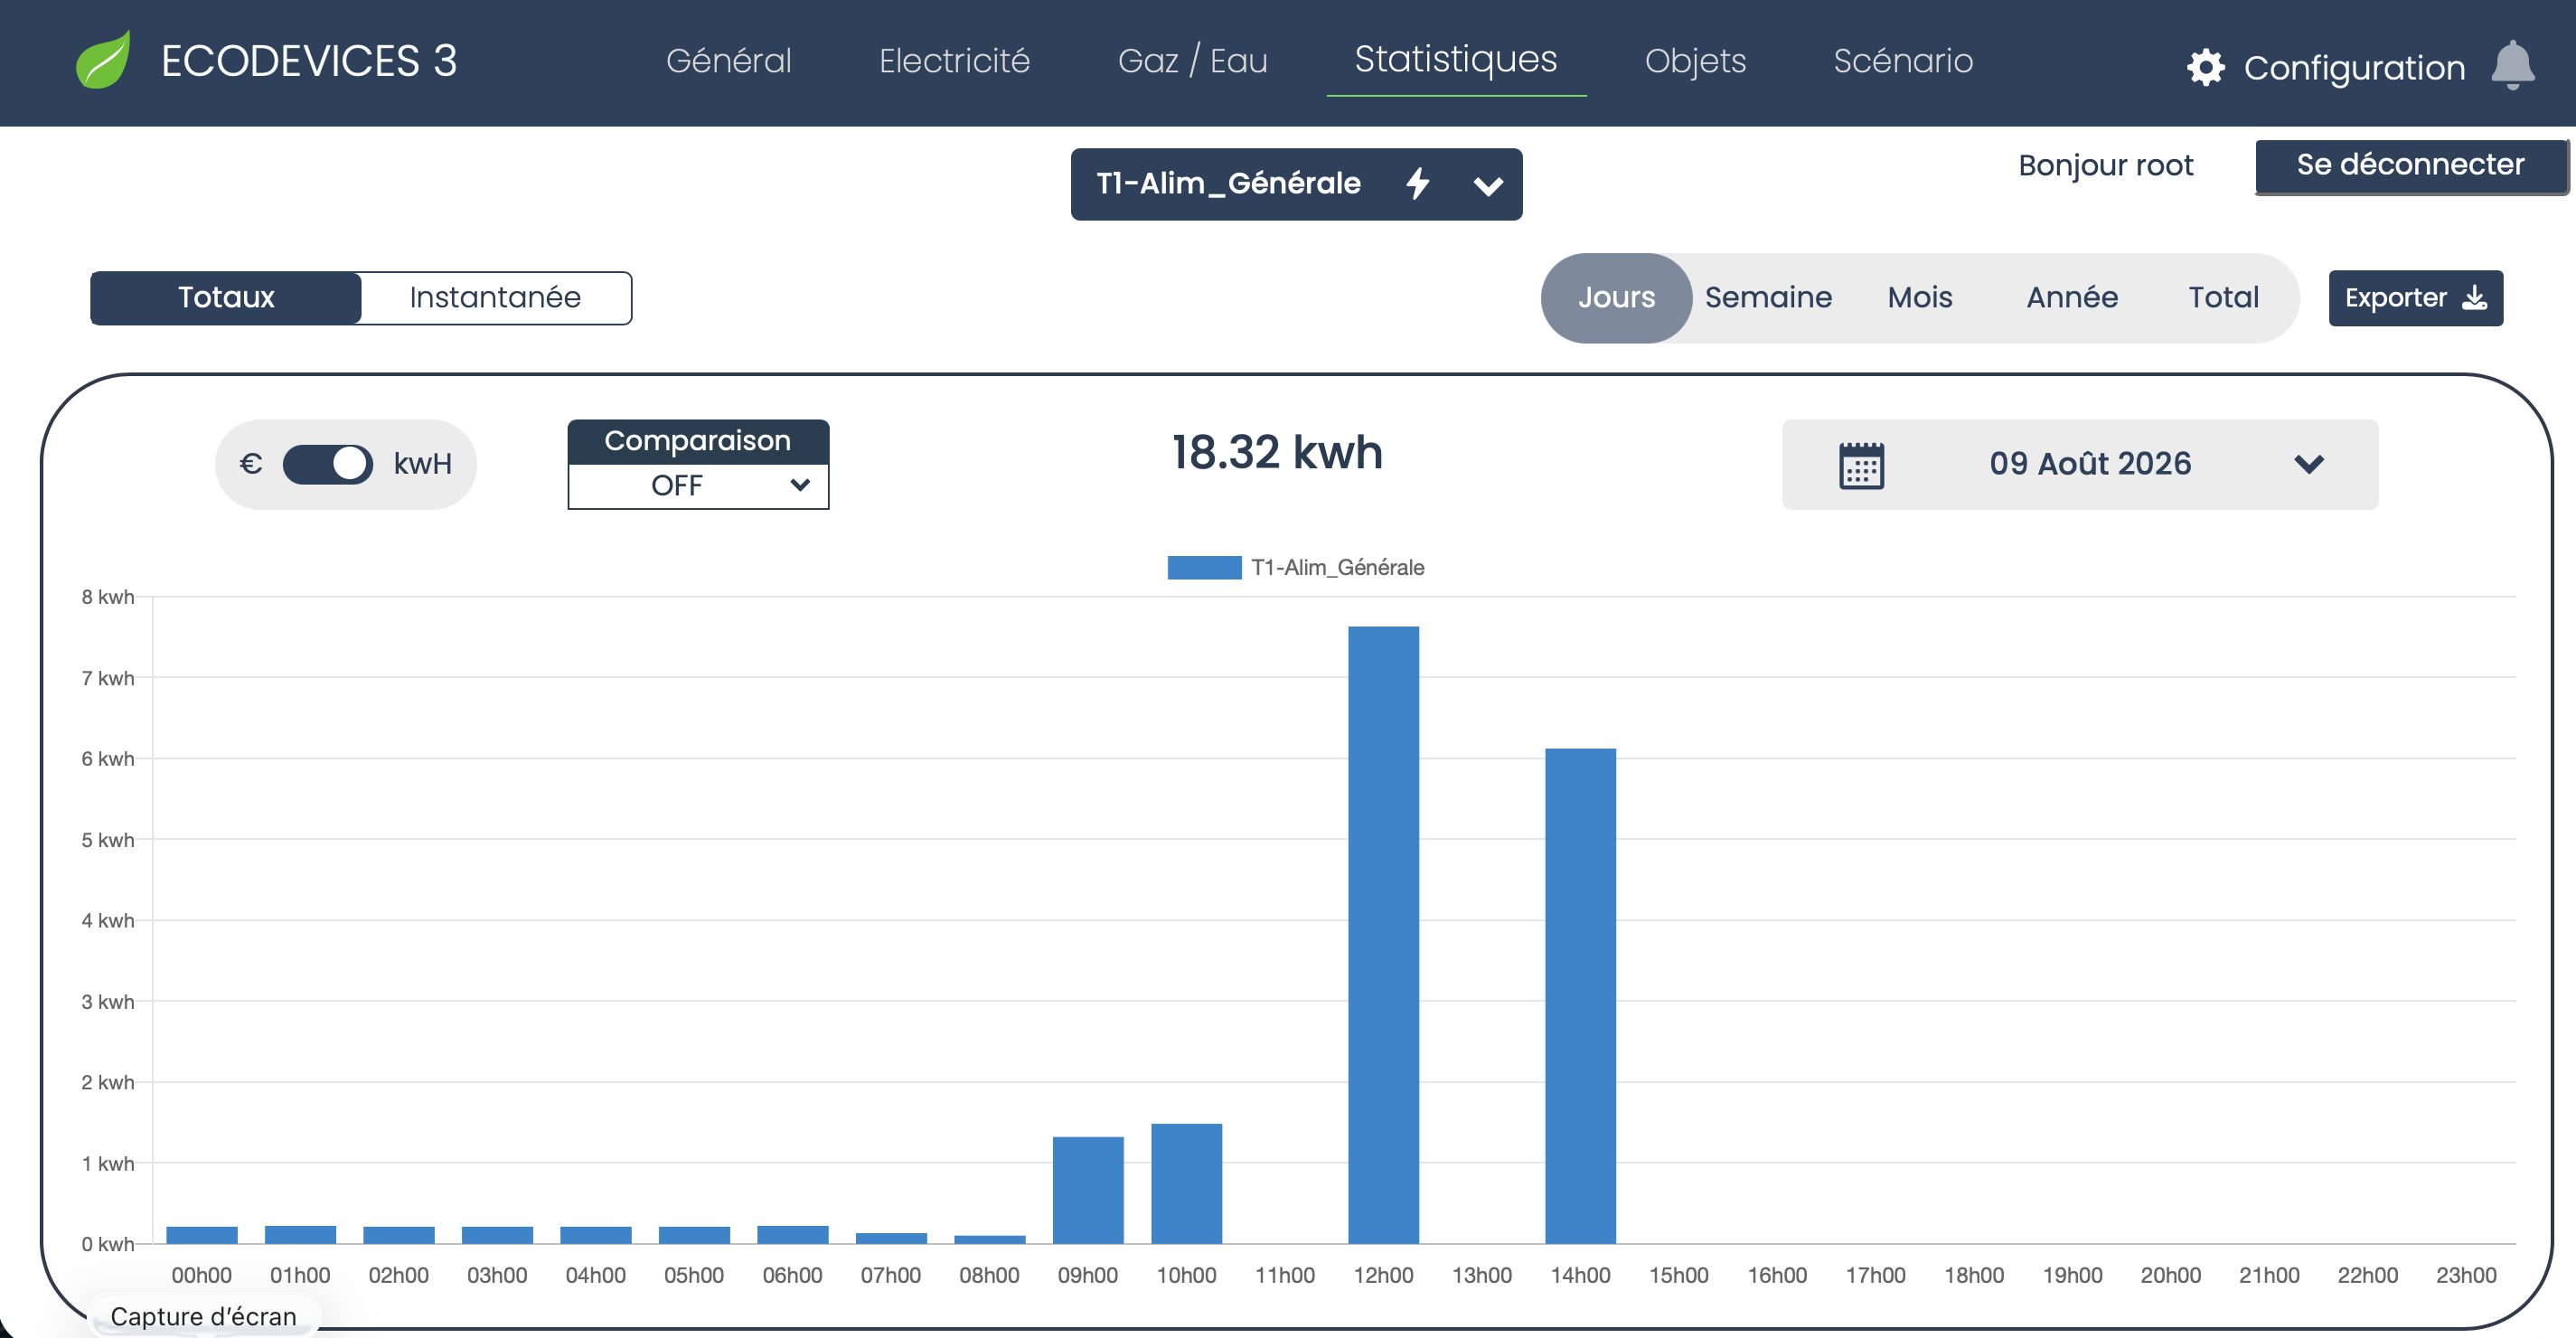The image size is (2576, 1338).
Task: Click the 12h00 bar in the chart
Action: [1383, 935]
